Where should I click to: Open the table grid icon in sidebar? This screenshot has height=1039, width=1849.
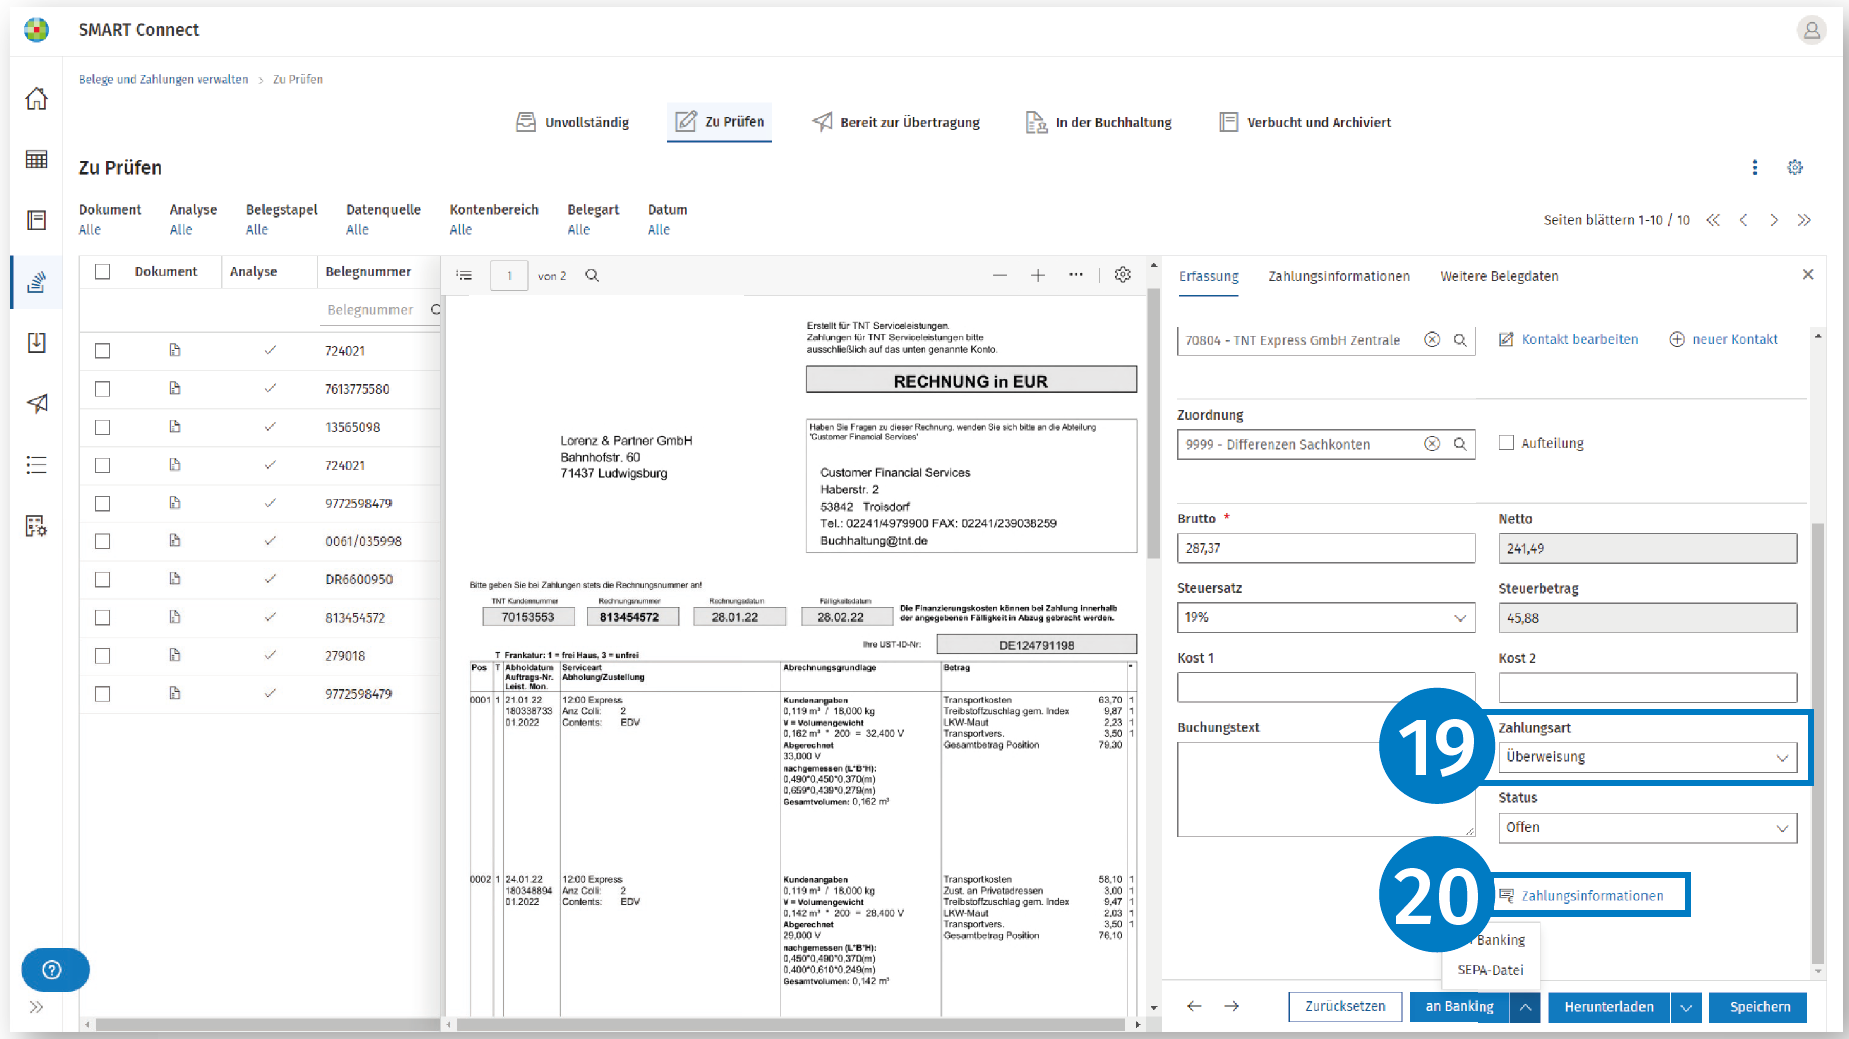(36, 160)
